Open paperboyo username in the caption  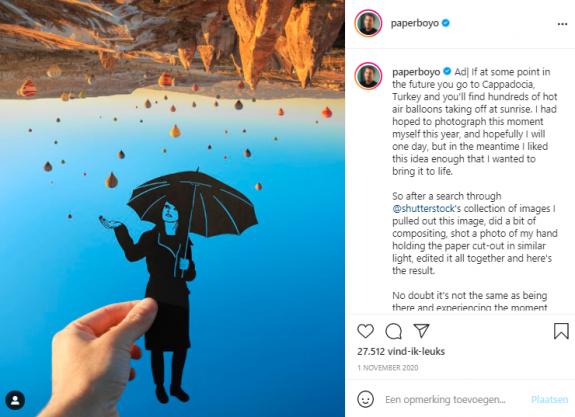pos(416,72)
